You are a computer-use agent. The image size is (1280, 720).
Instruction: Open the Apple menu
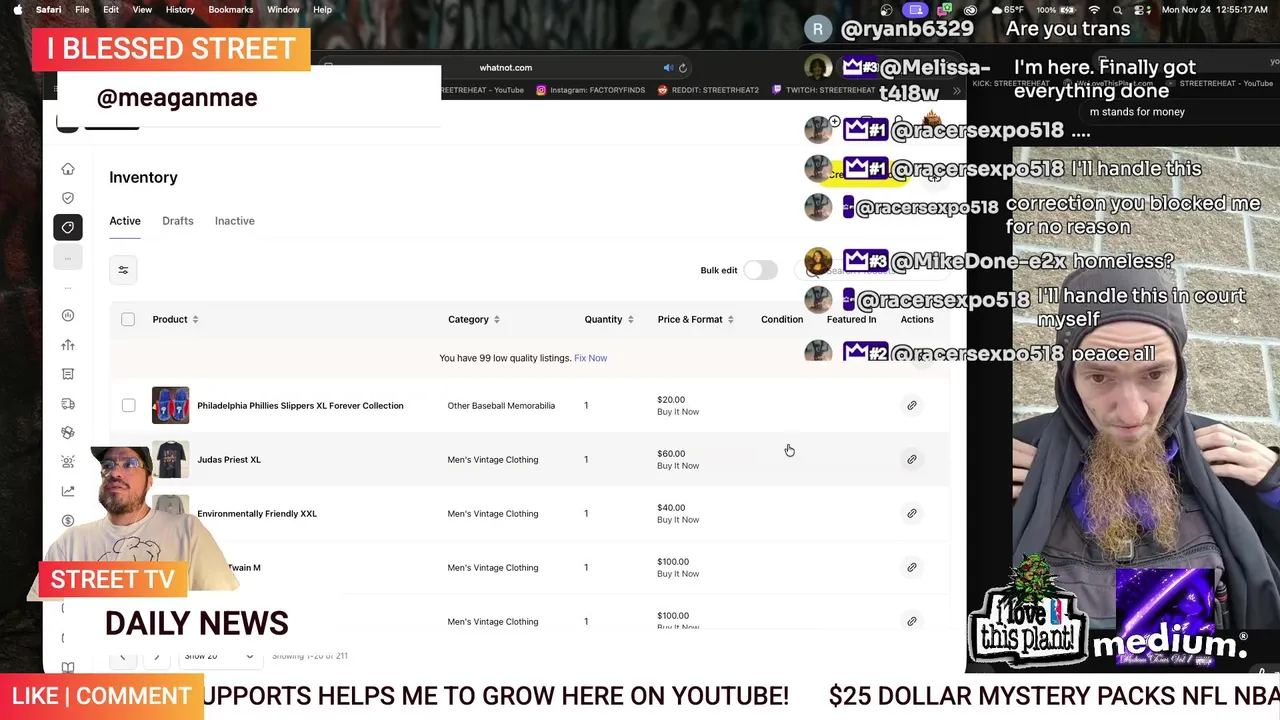tap(17, 10)
